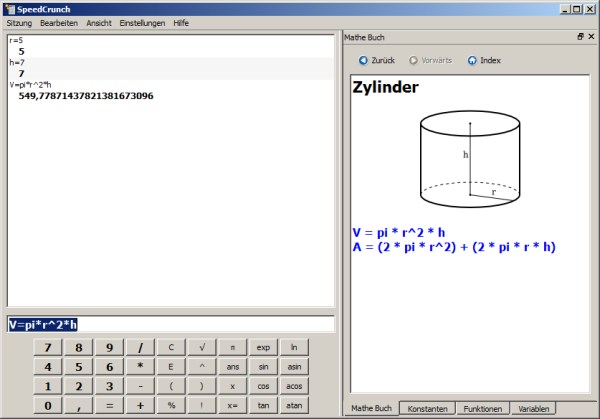
Task: Undock the Mathe Buch panel
Action: coord(580,37)
